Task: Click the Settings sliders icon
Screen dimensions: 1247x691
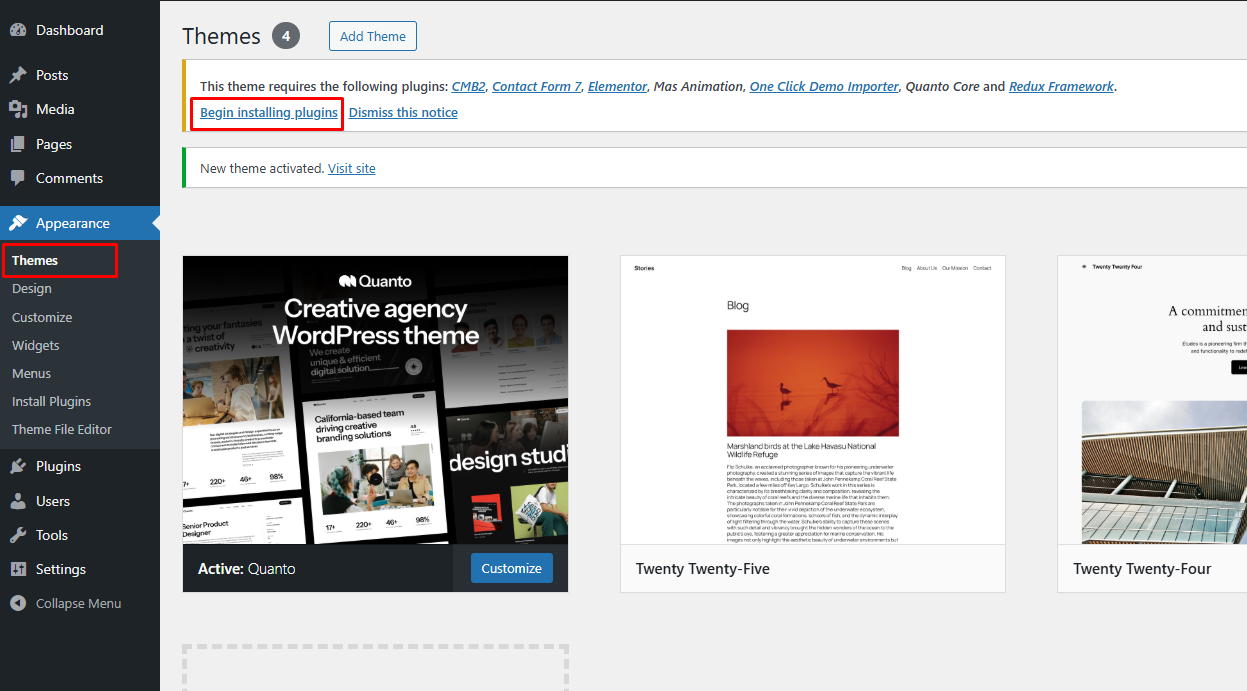Action: 18,569
